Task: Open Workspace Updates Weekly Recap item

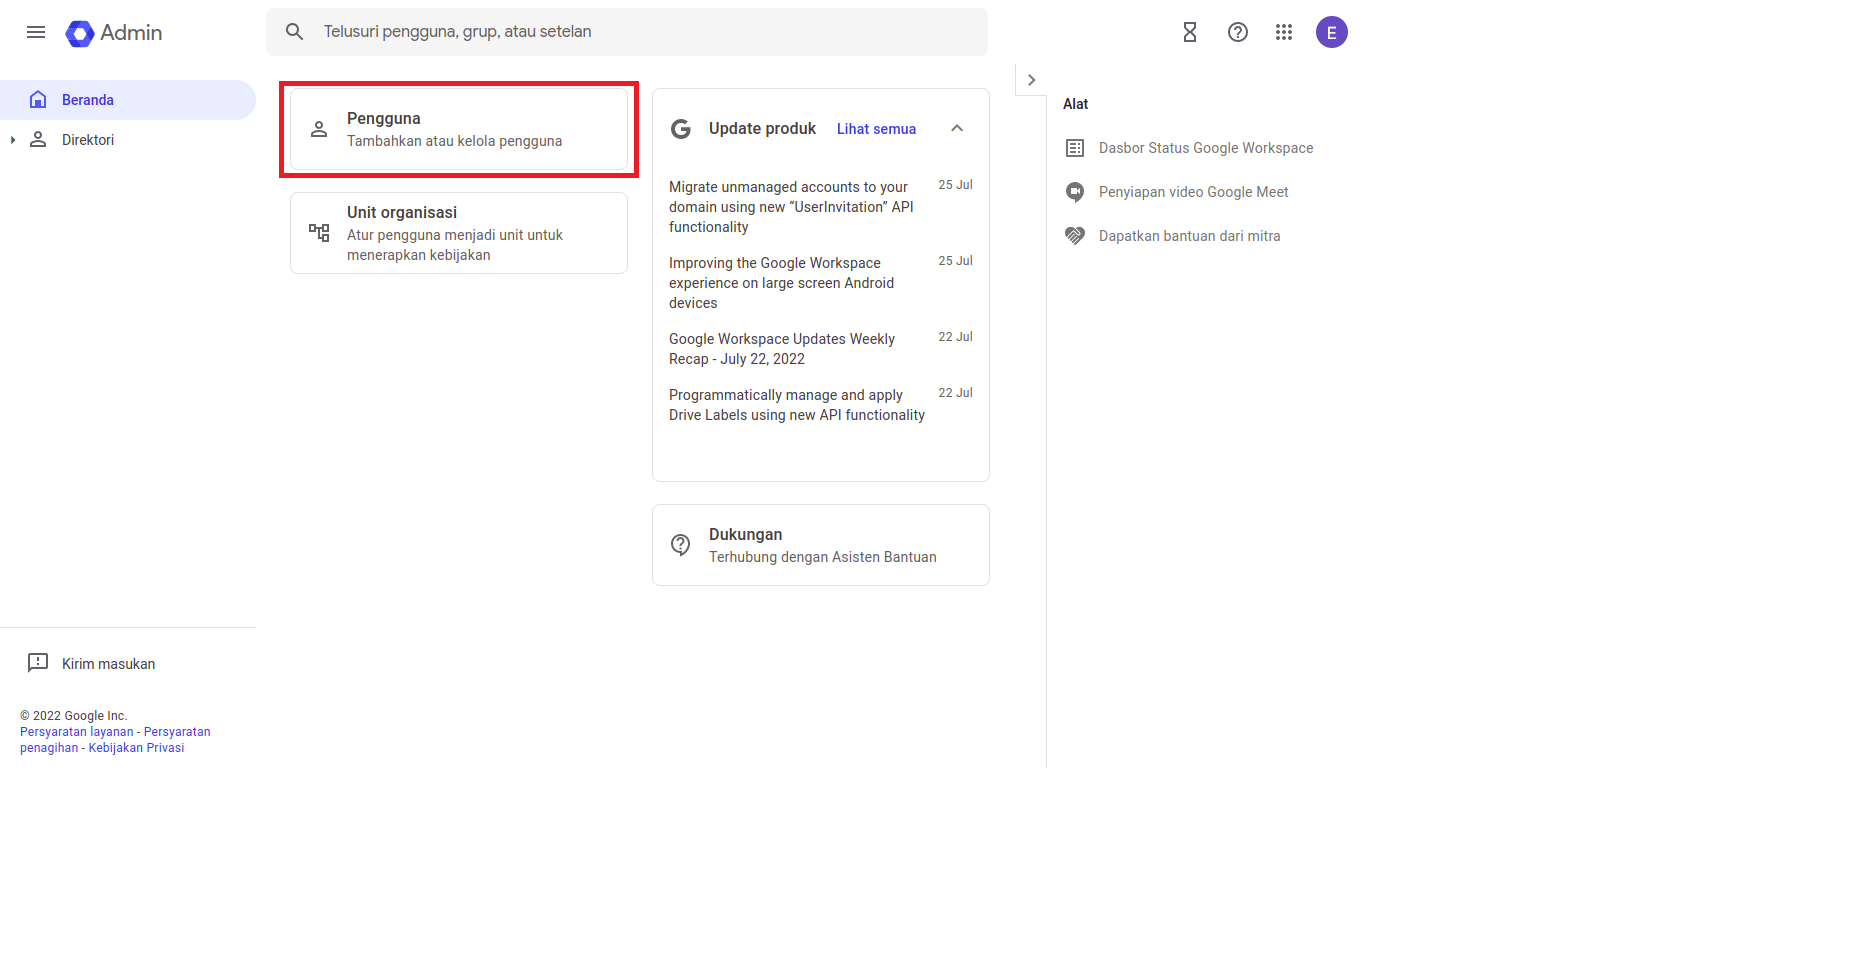Action: (x=782, y=349)
